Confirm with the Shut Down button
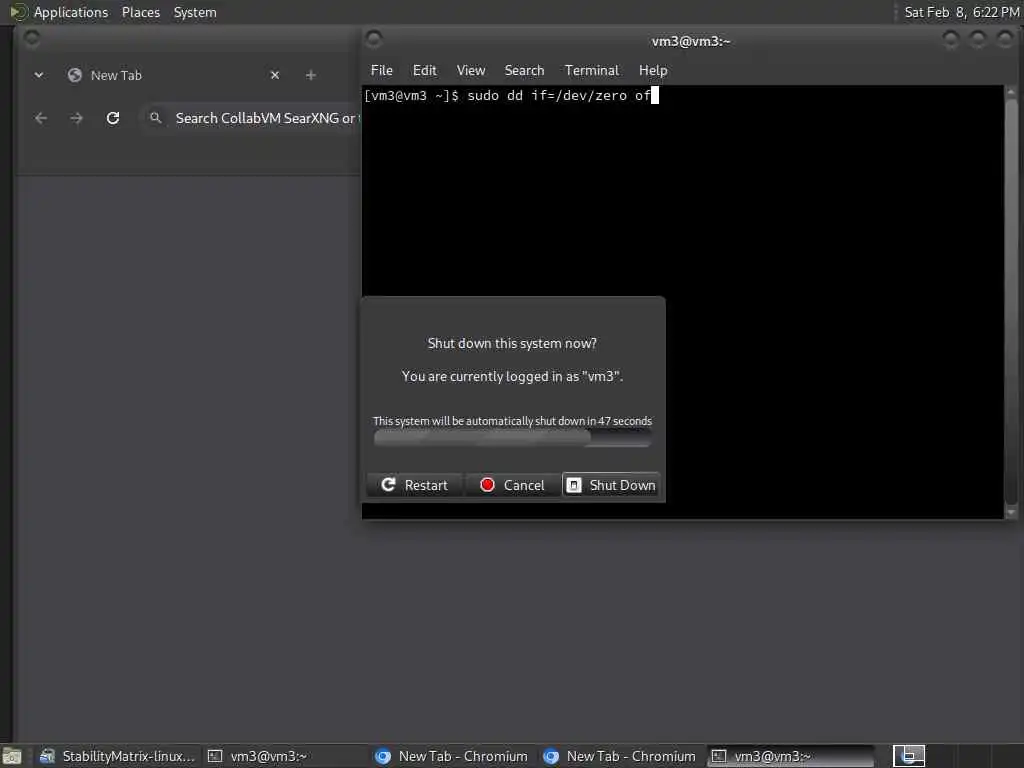 [x=611, y=485]
